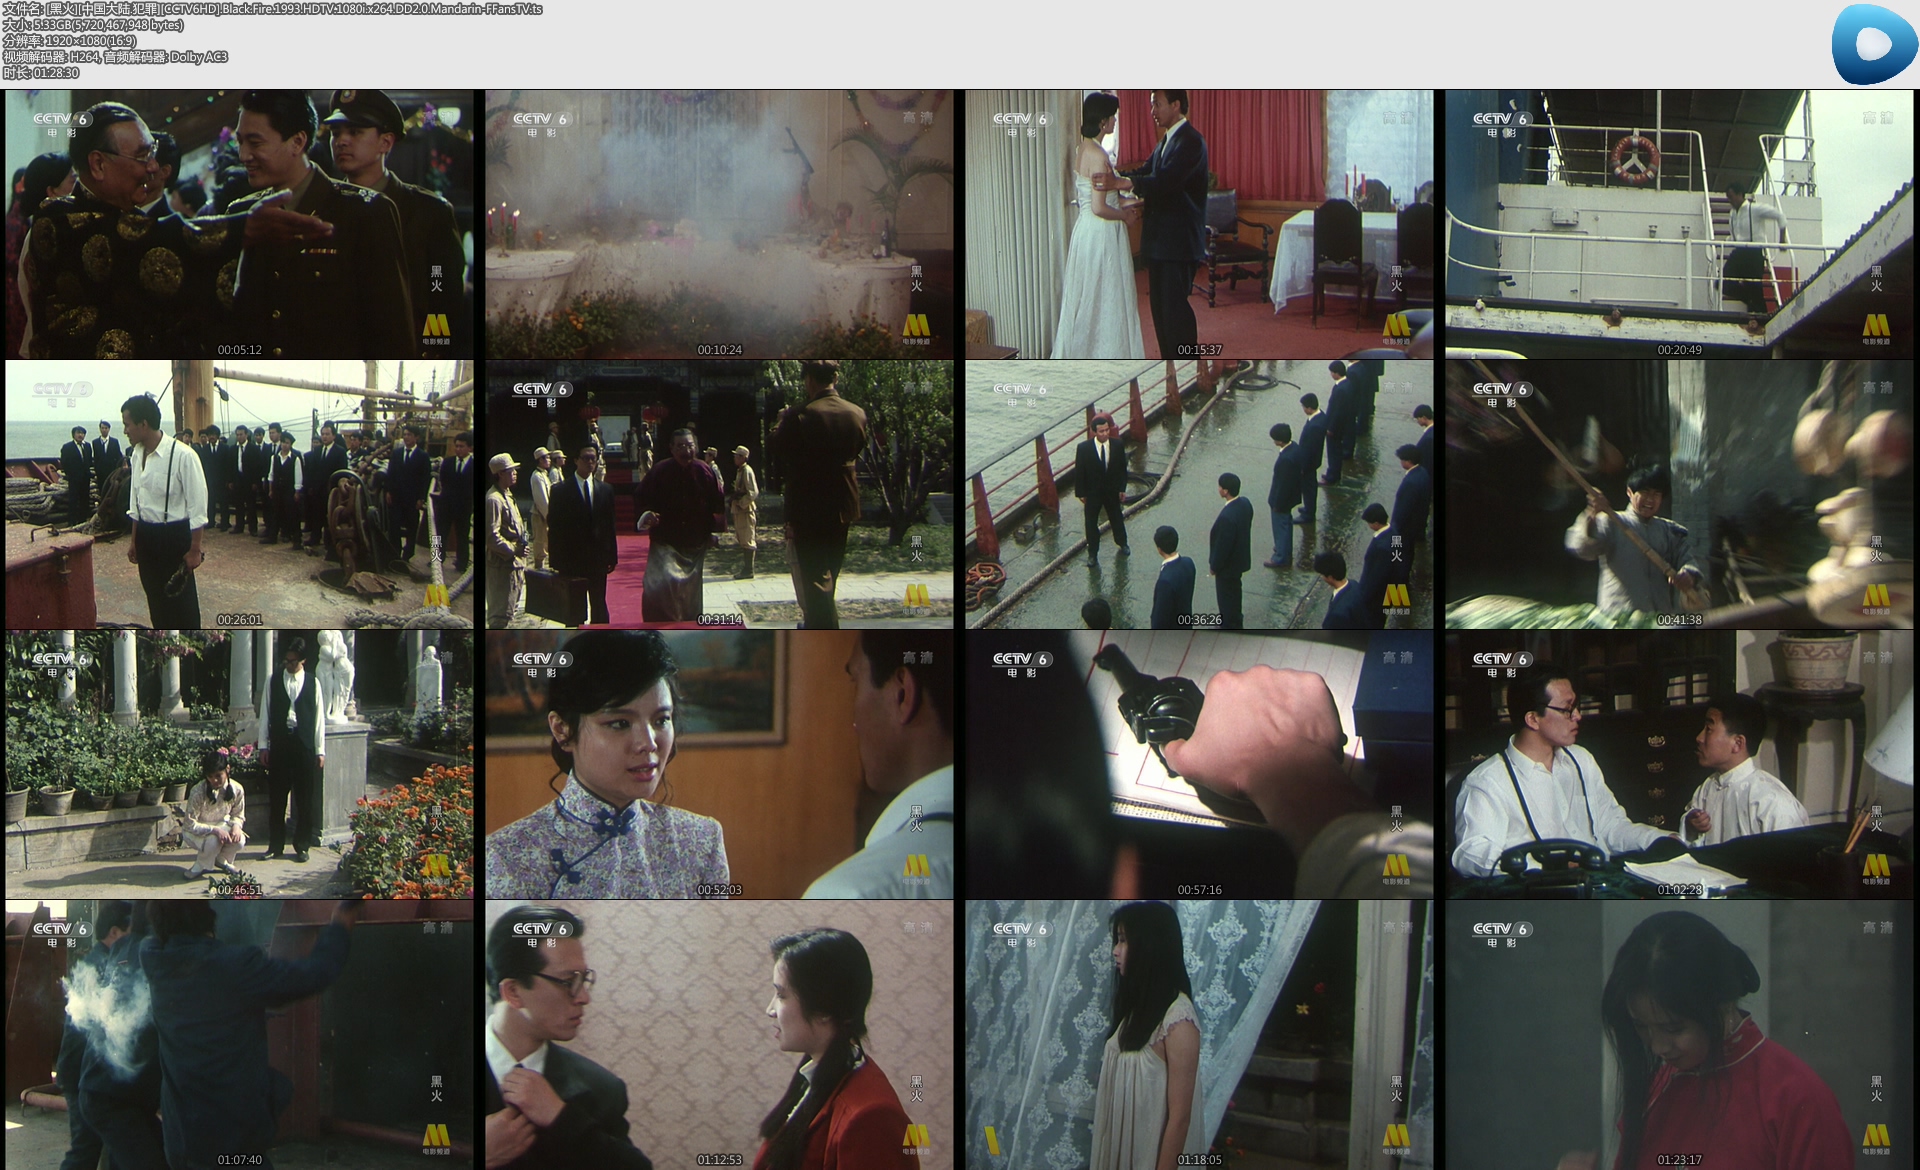Select the smoke explosion frame at 00:10:24
1920x1170 pixels.
coord(719,224)
